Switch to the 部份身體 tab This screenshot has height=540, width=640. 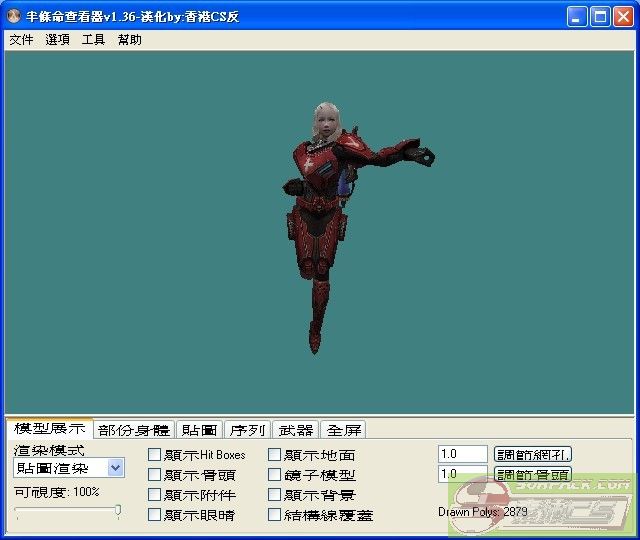(134, 430)
